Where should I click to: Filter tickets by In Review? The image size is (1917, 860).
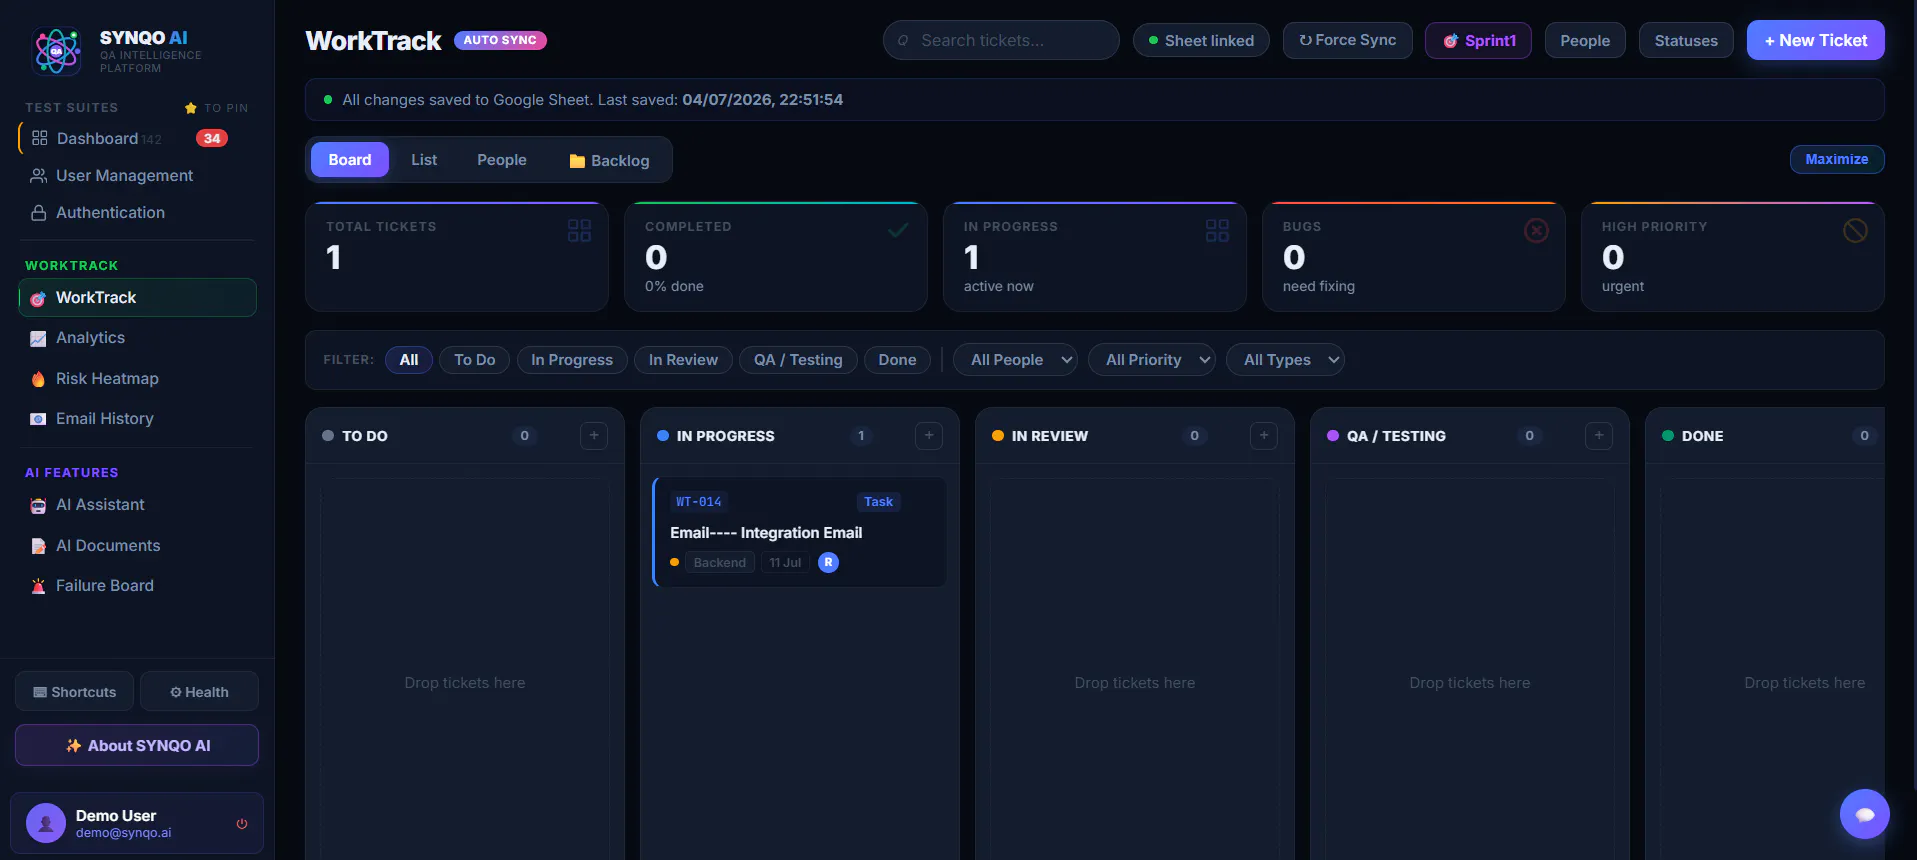[x=683, y=360]
